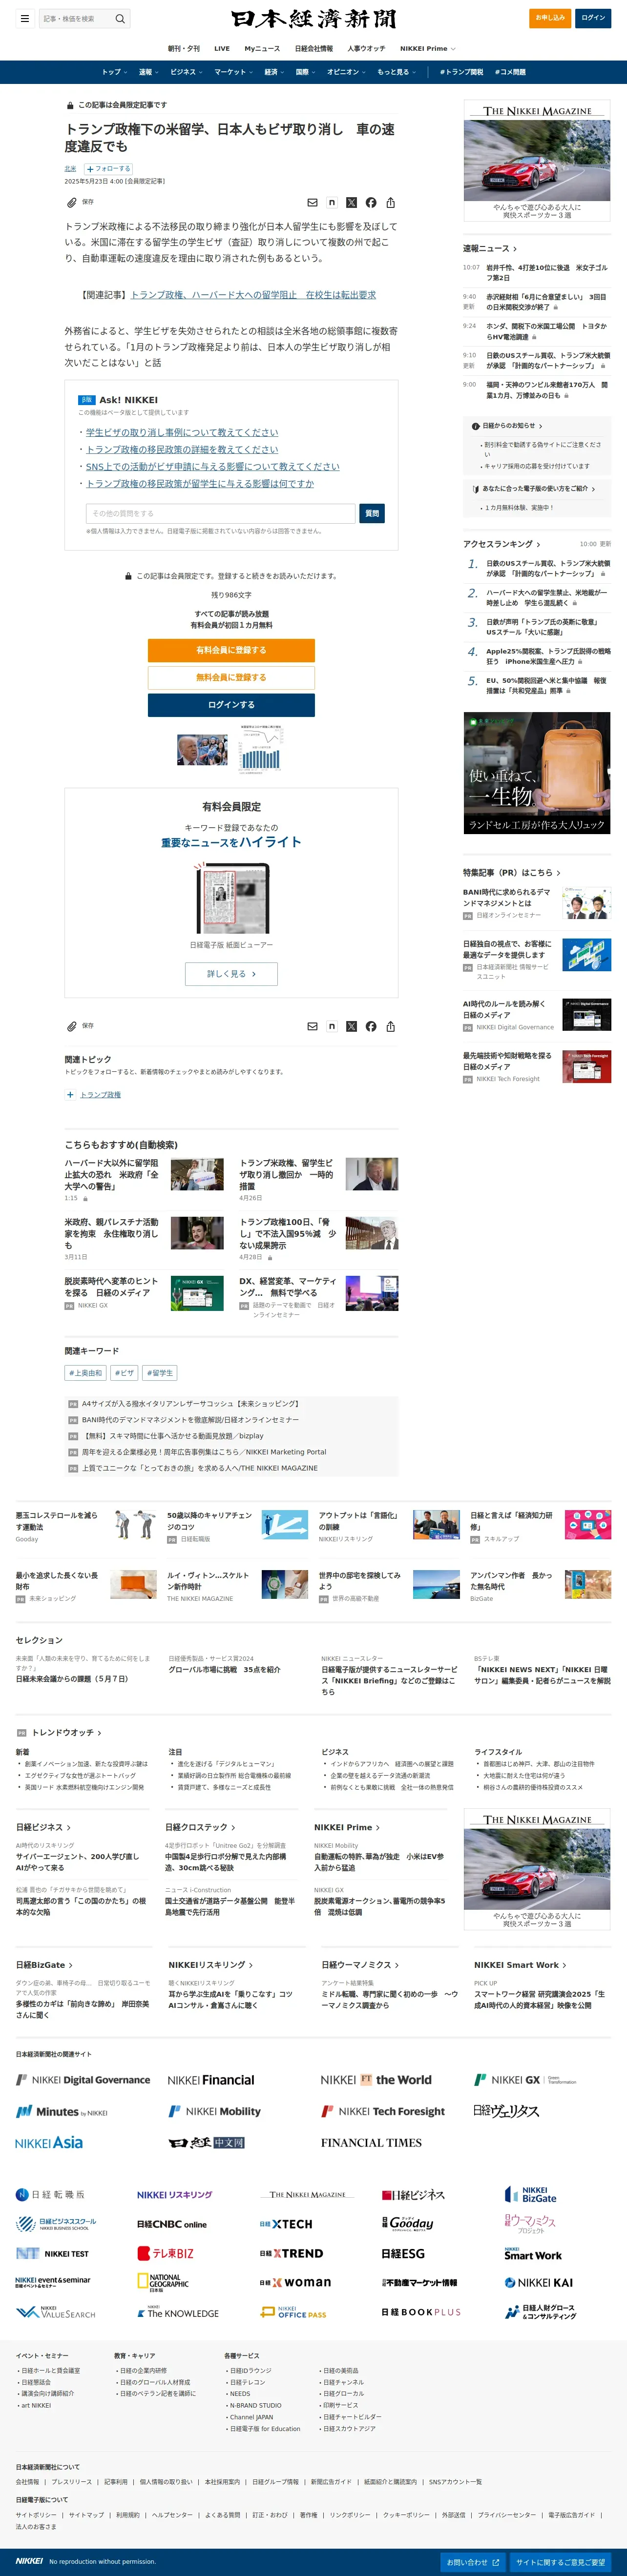Open the LIVE menu item
Viewport: 627px width, 2576px height.
pyautogui.click(x=222, y=48)
